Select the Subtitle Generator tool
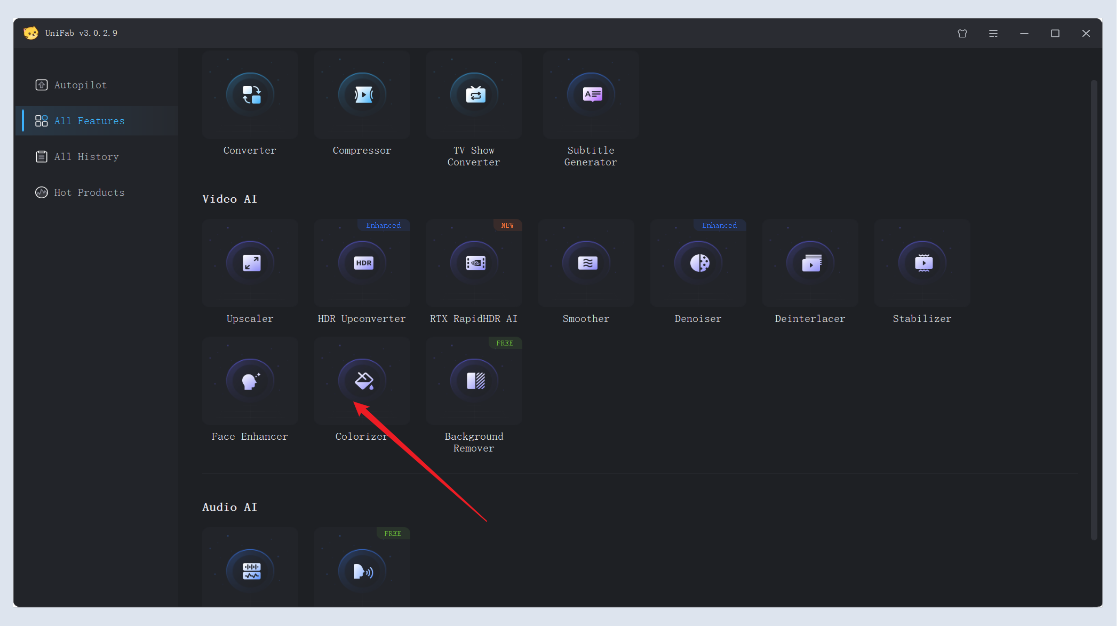Image resolution: width=1117 pixels, height=626 pixels. tap(591, 95)
